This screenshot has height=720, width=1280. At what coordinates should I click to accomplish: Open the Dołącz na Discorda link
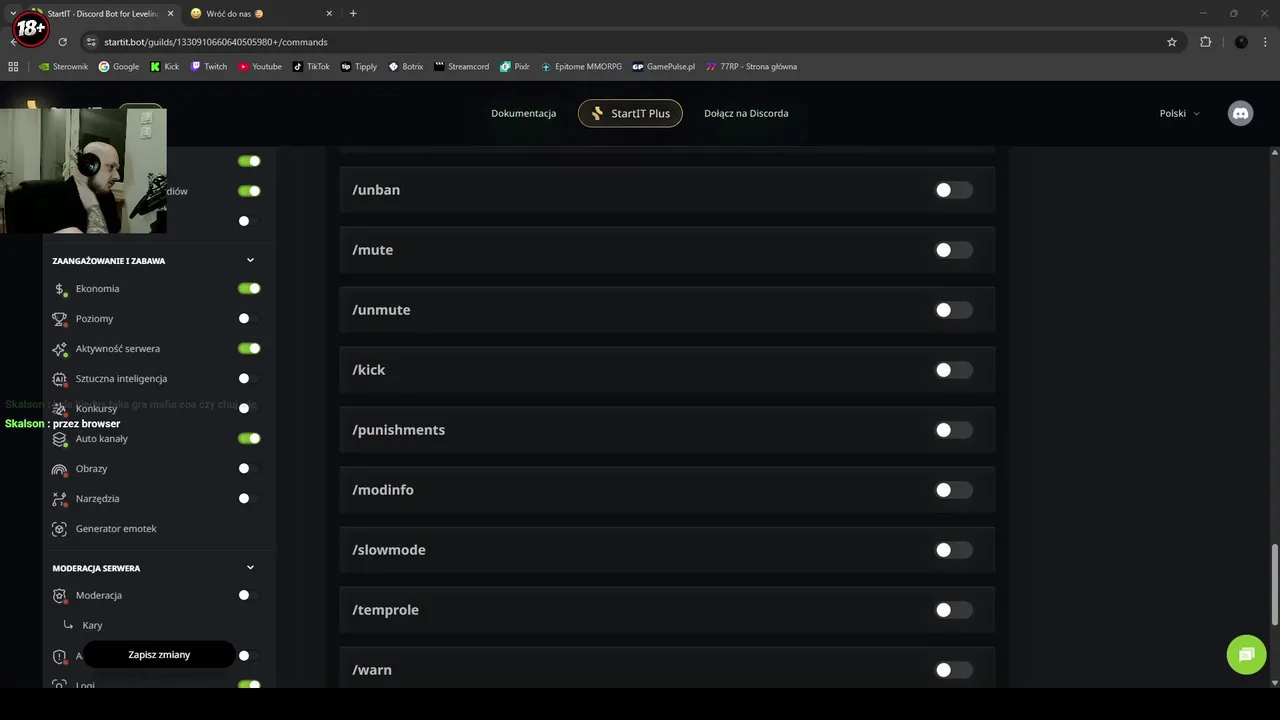click(x=746, y=114)
